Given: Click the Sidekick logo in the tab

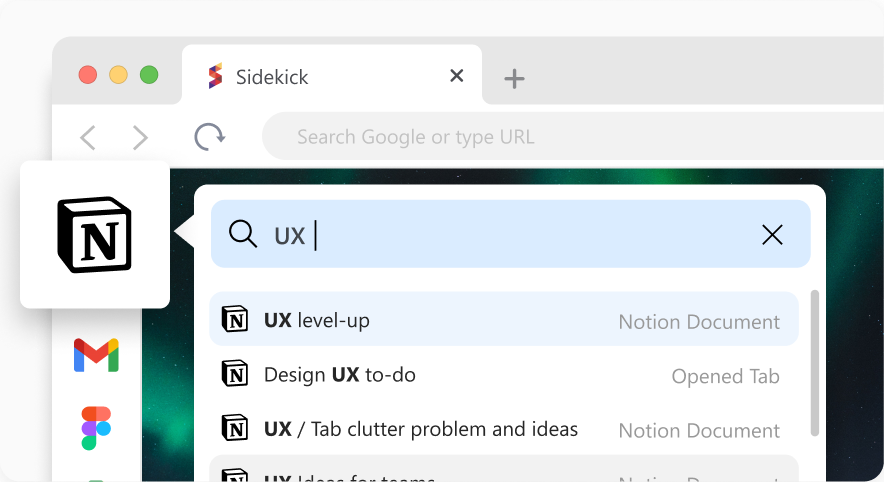Looking at the screenshot, I should click(x=215, y=76).
